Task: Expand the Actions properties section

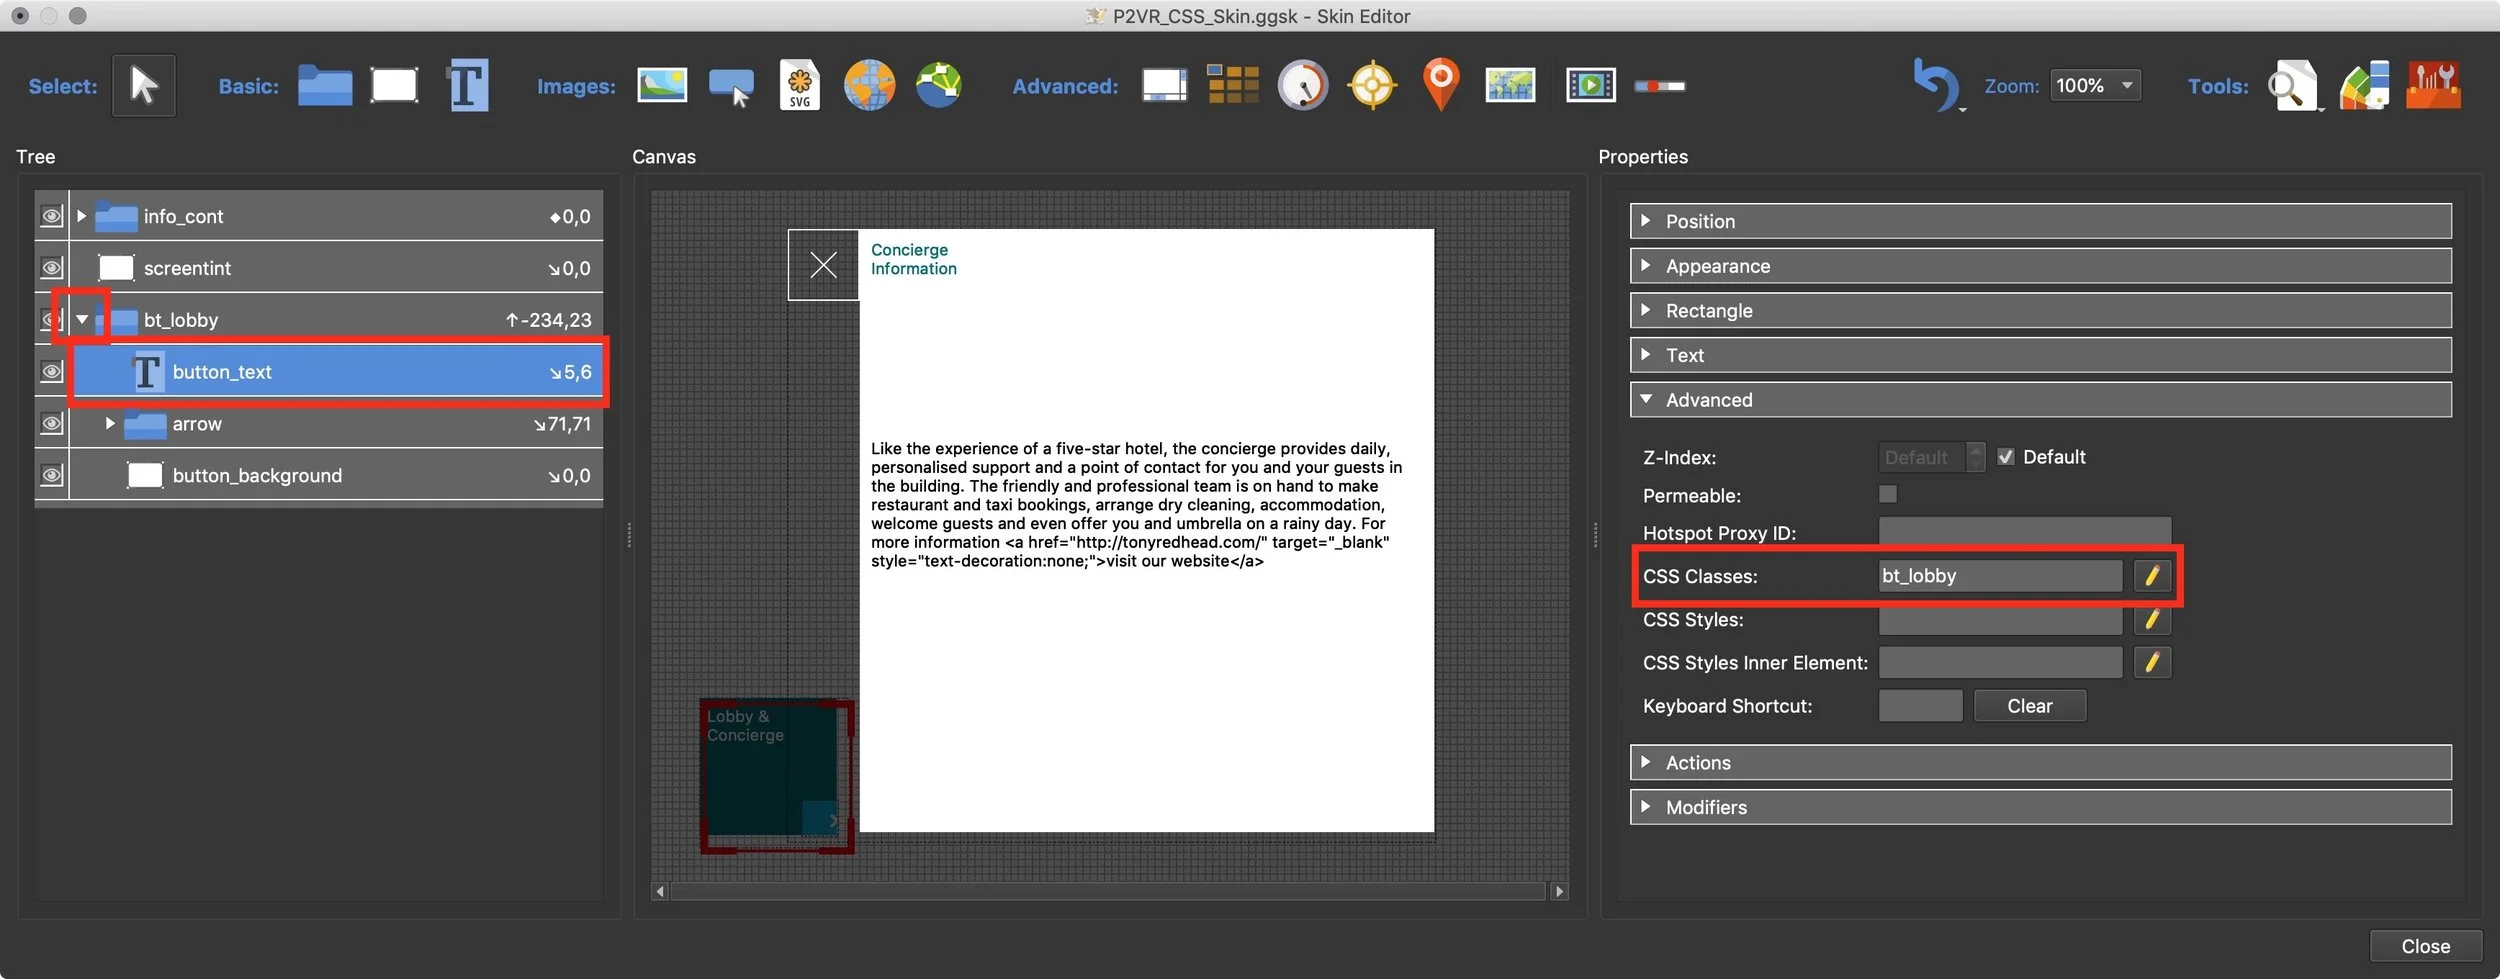Action: (x=2040, y=763)
